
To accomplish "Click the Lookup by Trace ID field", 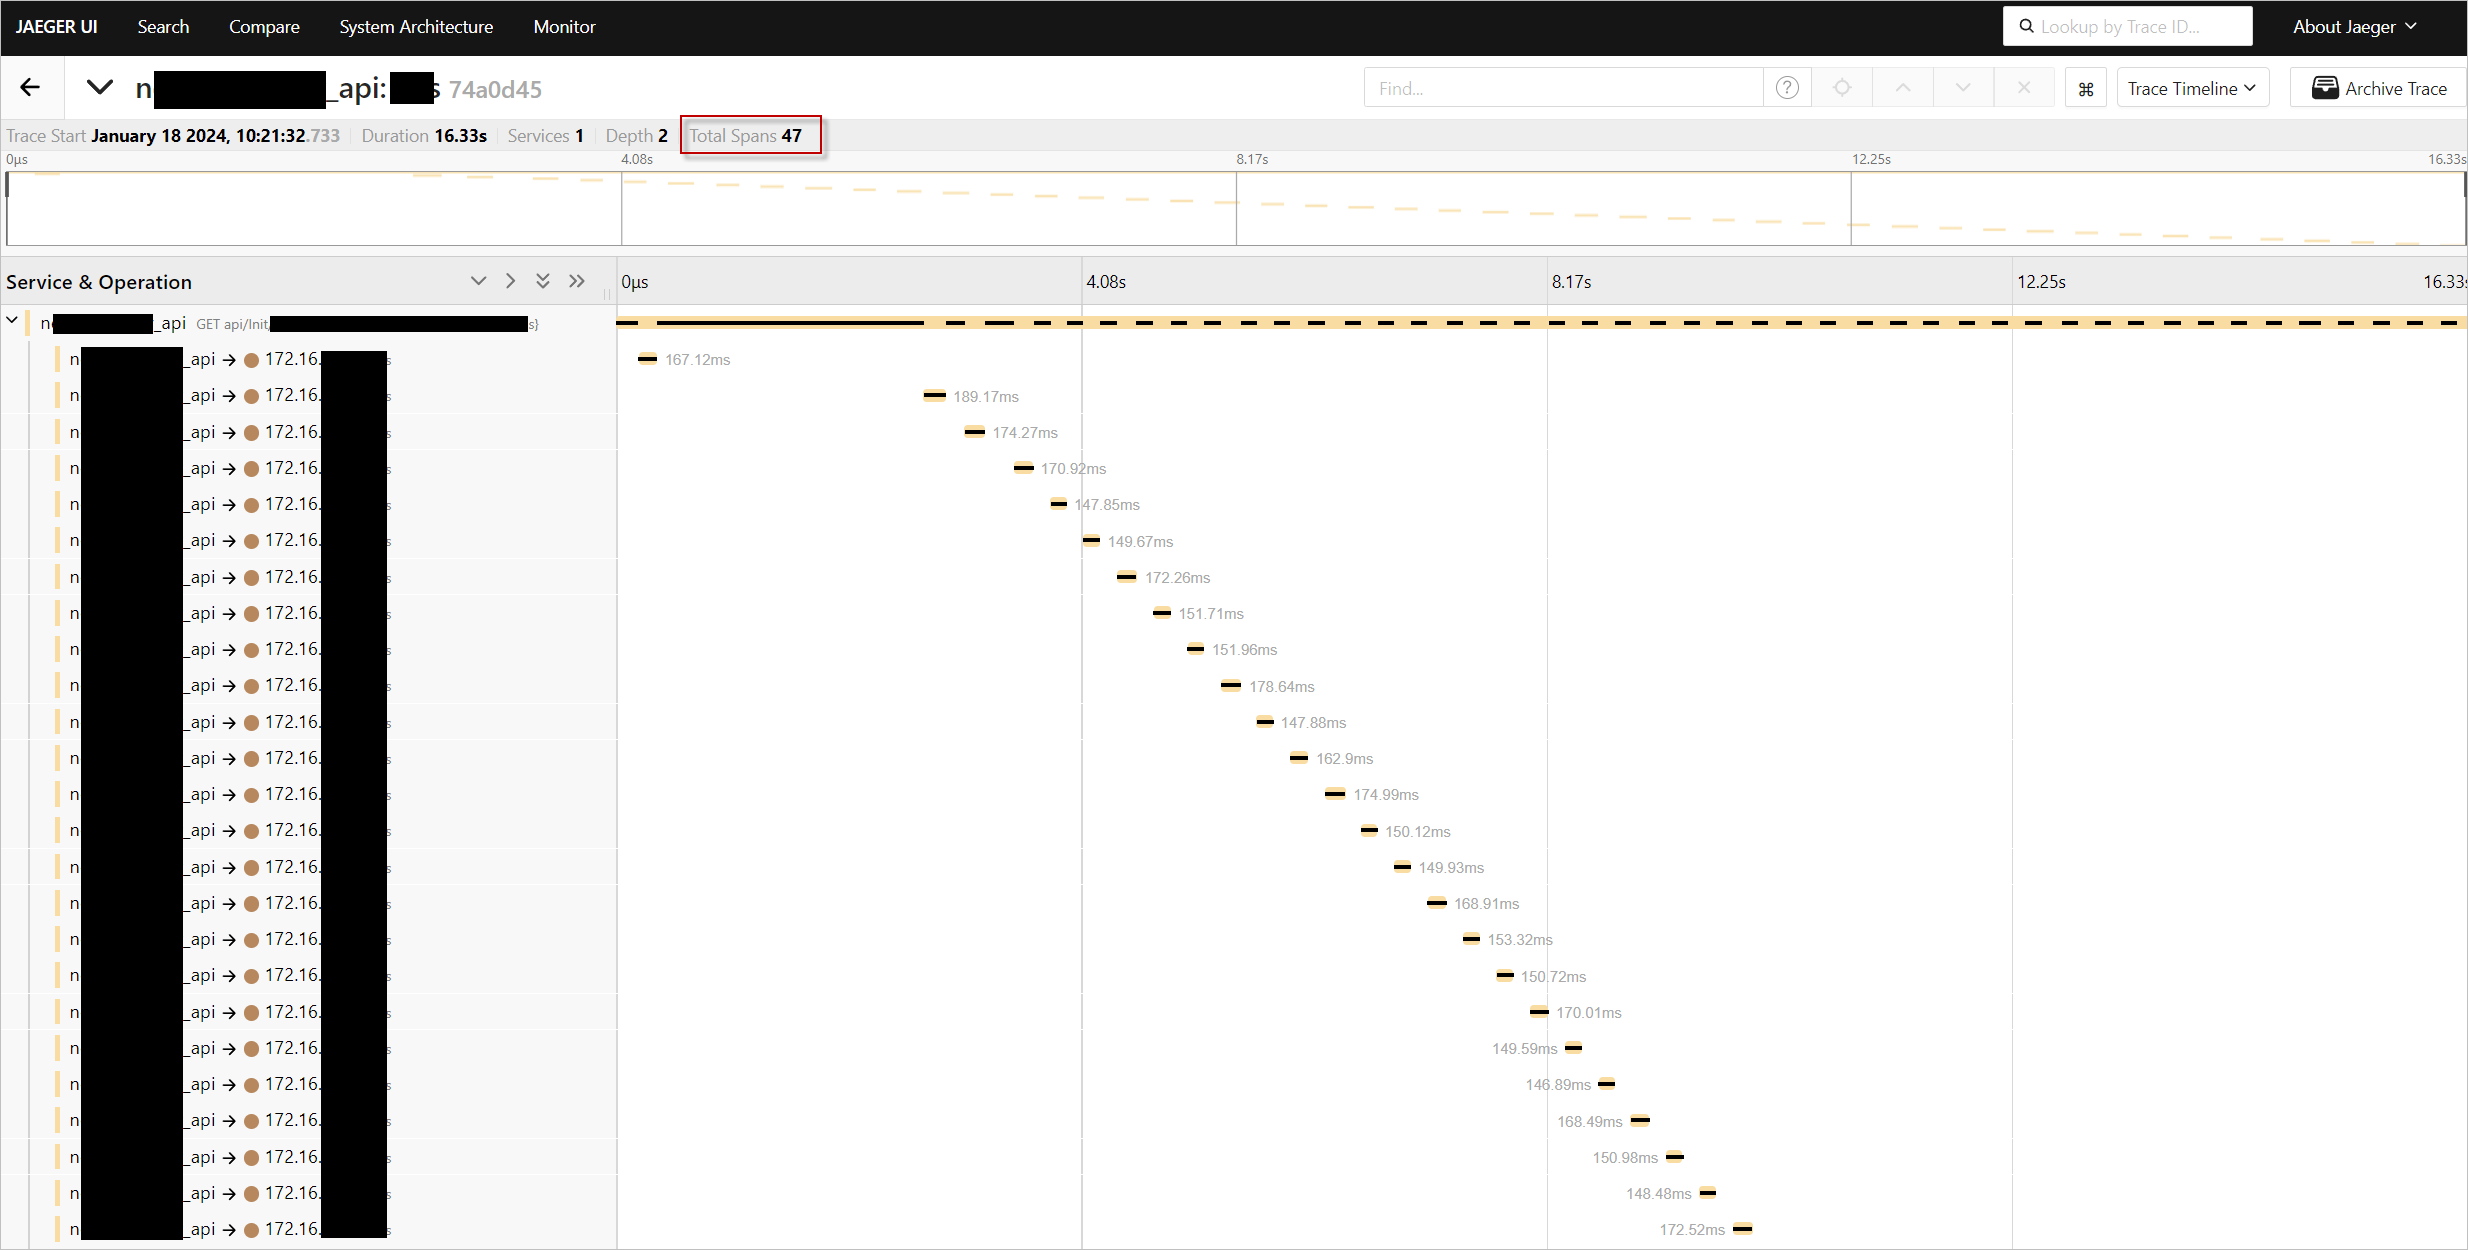I will [2130, 24].
